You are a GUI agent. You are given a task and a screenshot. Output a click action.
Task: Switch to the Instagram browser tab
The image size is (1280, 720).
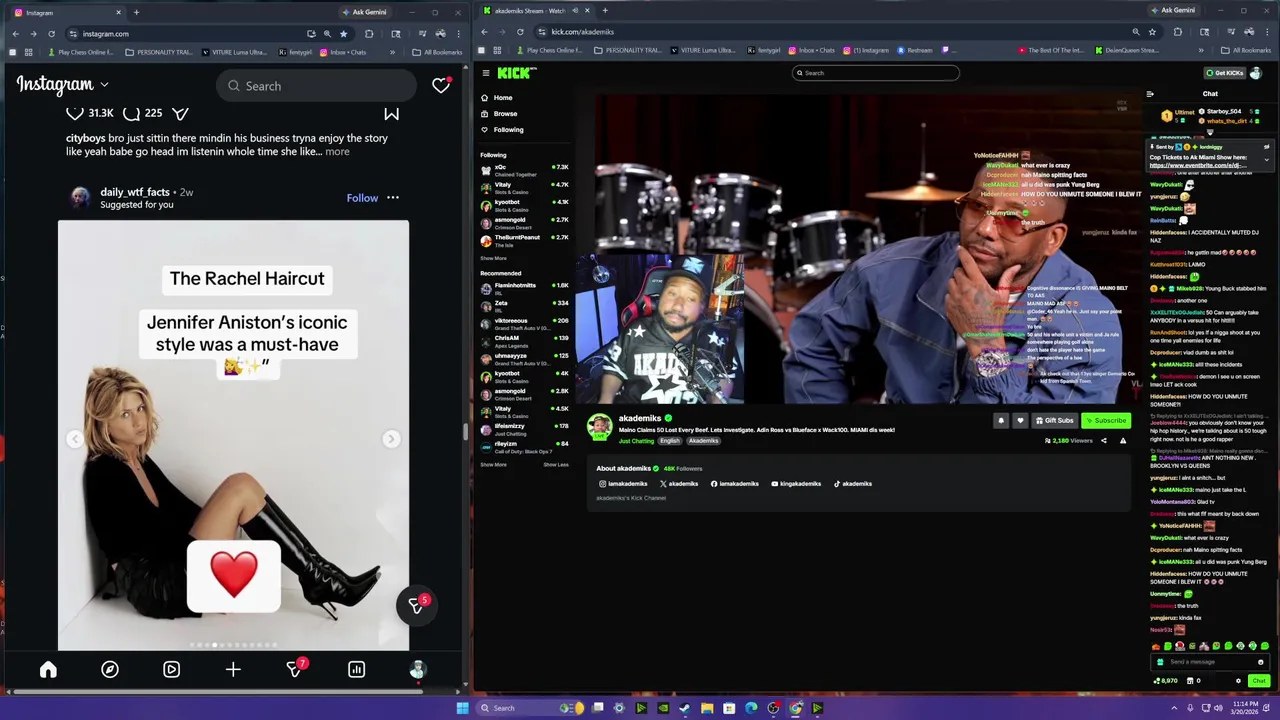click(67, 12)
